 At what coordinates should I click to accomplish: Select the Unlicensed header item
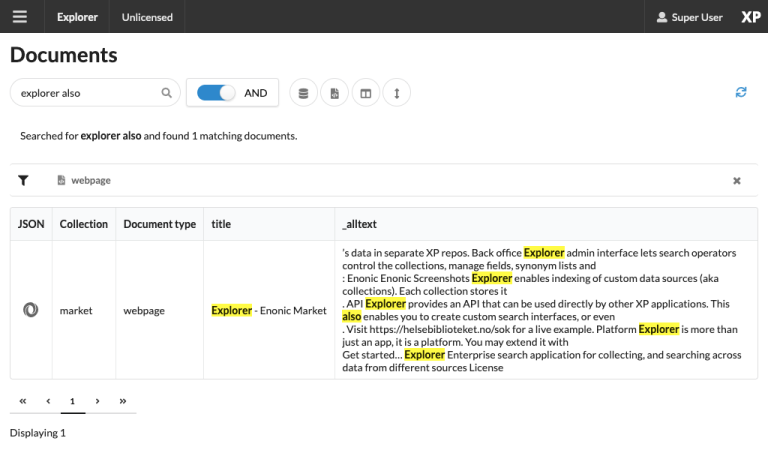point(147,17)
